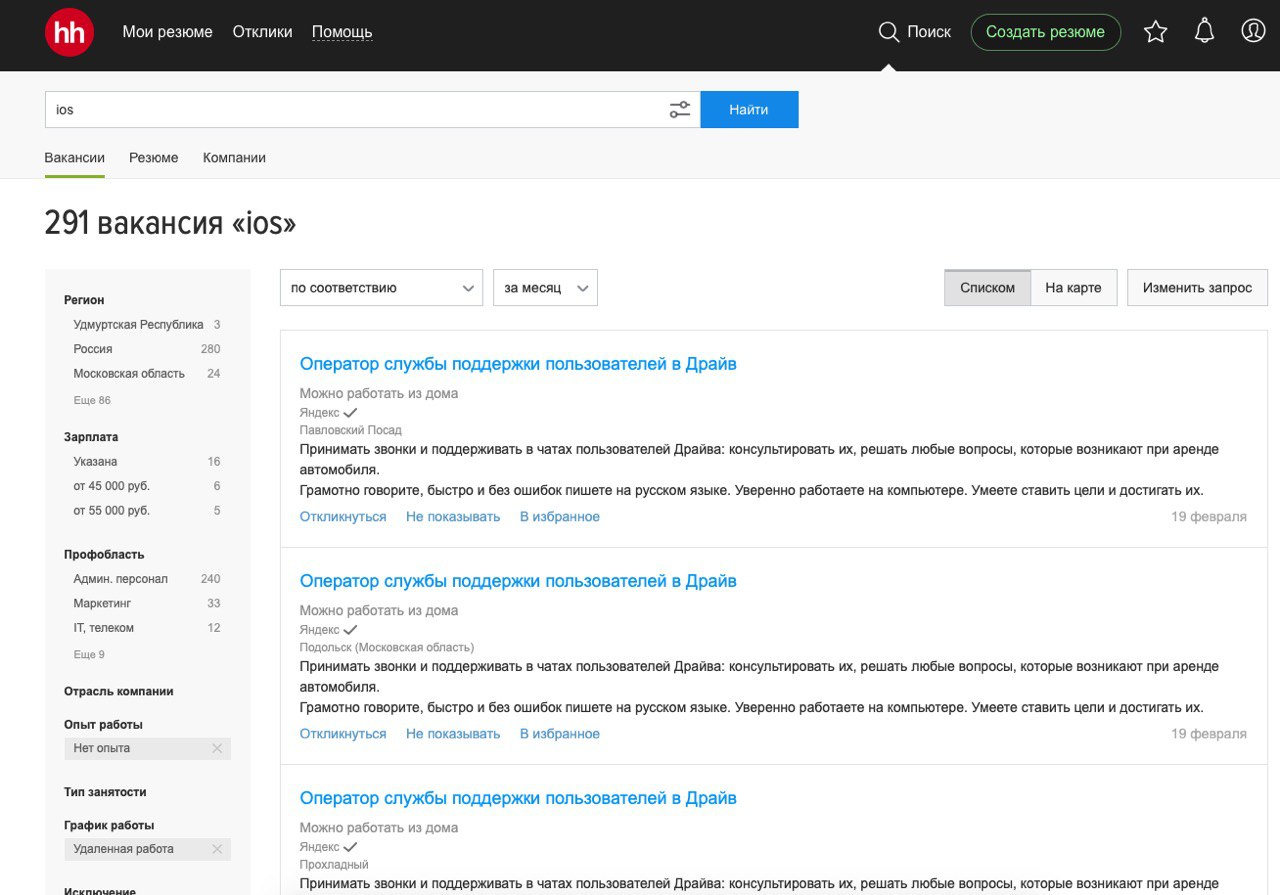The width and height of the screenshot is (1280, 895).
Task: Open Прохладный vacancy title link
Action: [x=518, y=798]
